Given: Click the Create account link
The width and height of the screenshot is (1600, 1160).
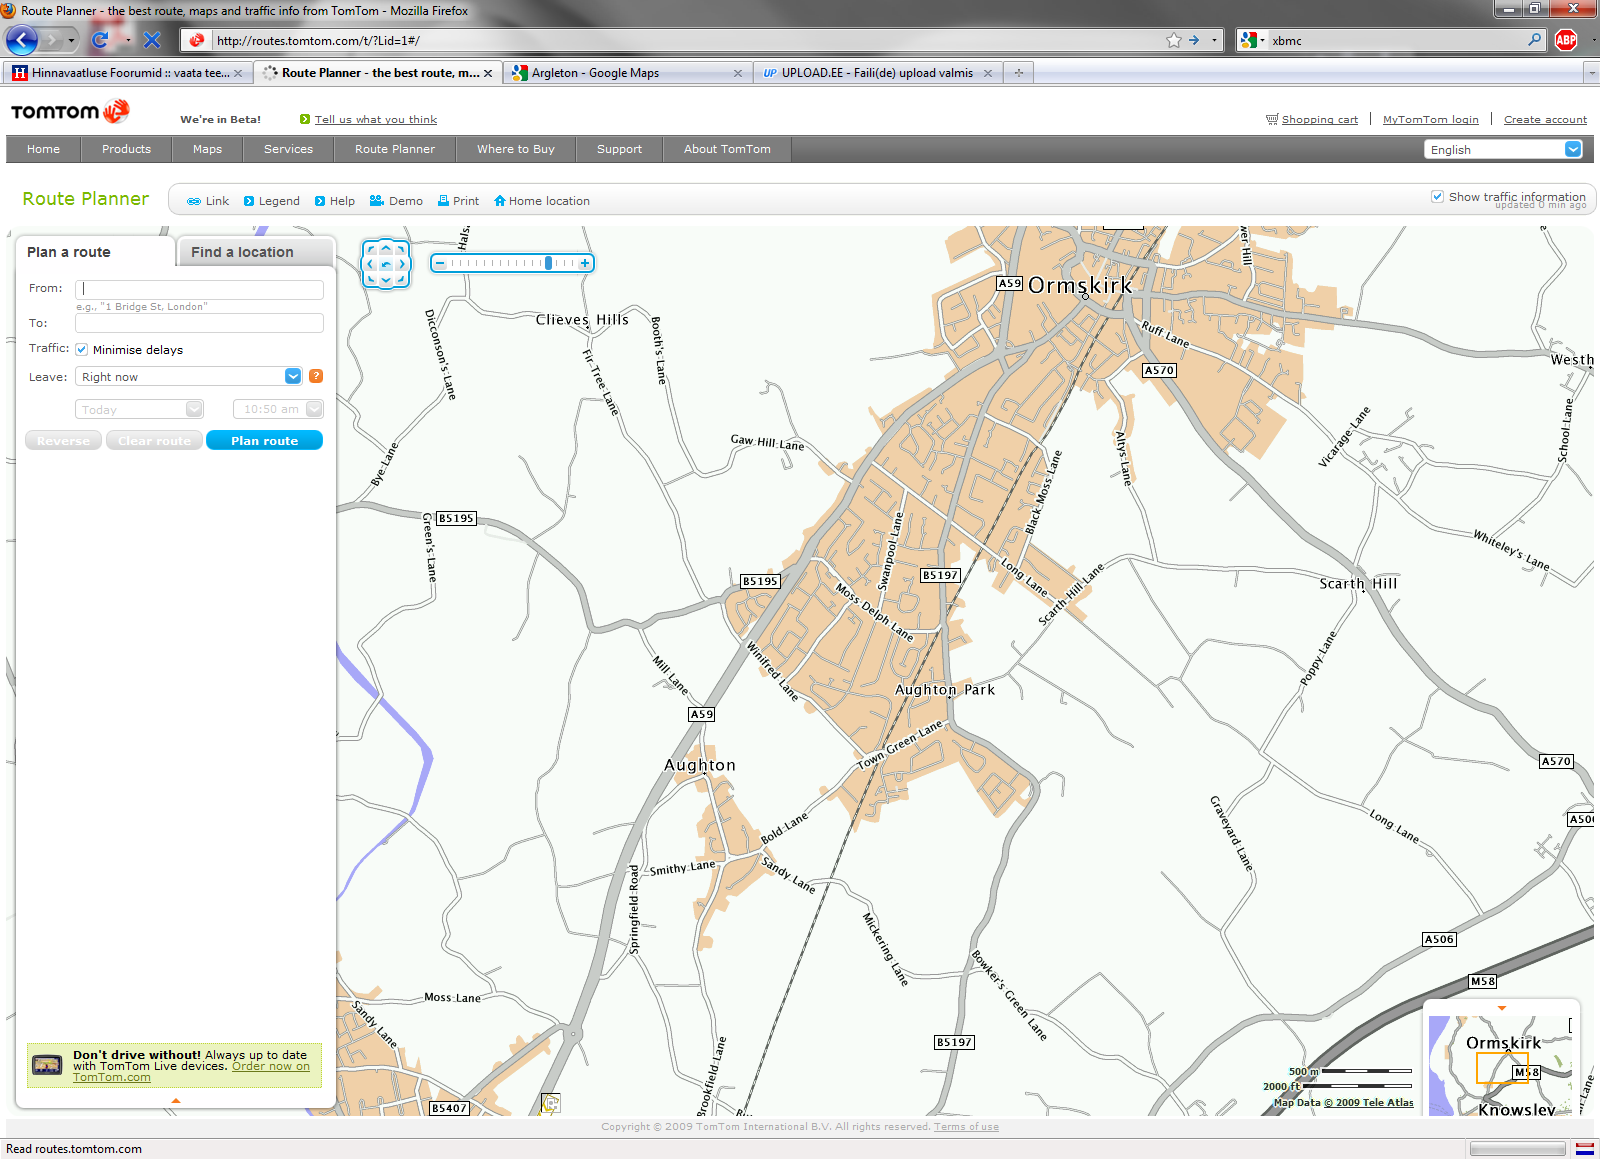Looking at the screenshot, I should tap(1545, 119).
